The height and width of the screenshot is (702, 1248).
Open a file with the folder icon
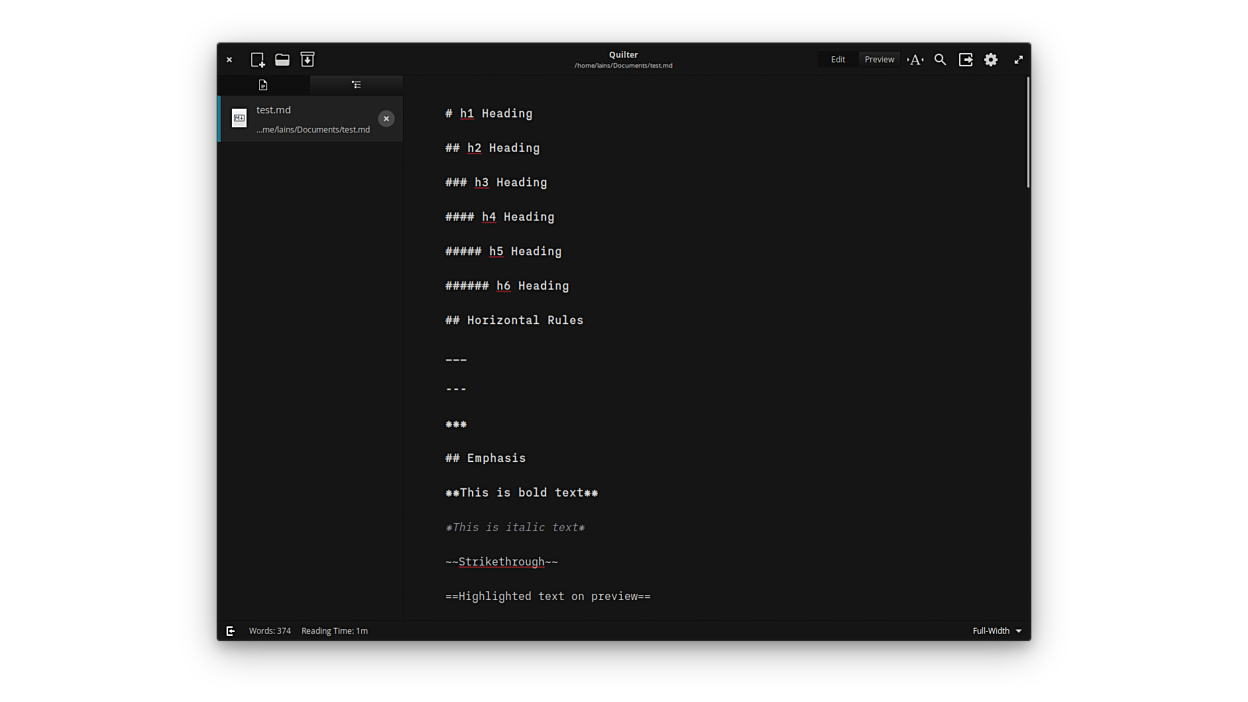282,60
